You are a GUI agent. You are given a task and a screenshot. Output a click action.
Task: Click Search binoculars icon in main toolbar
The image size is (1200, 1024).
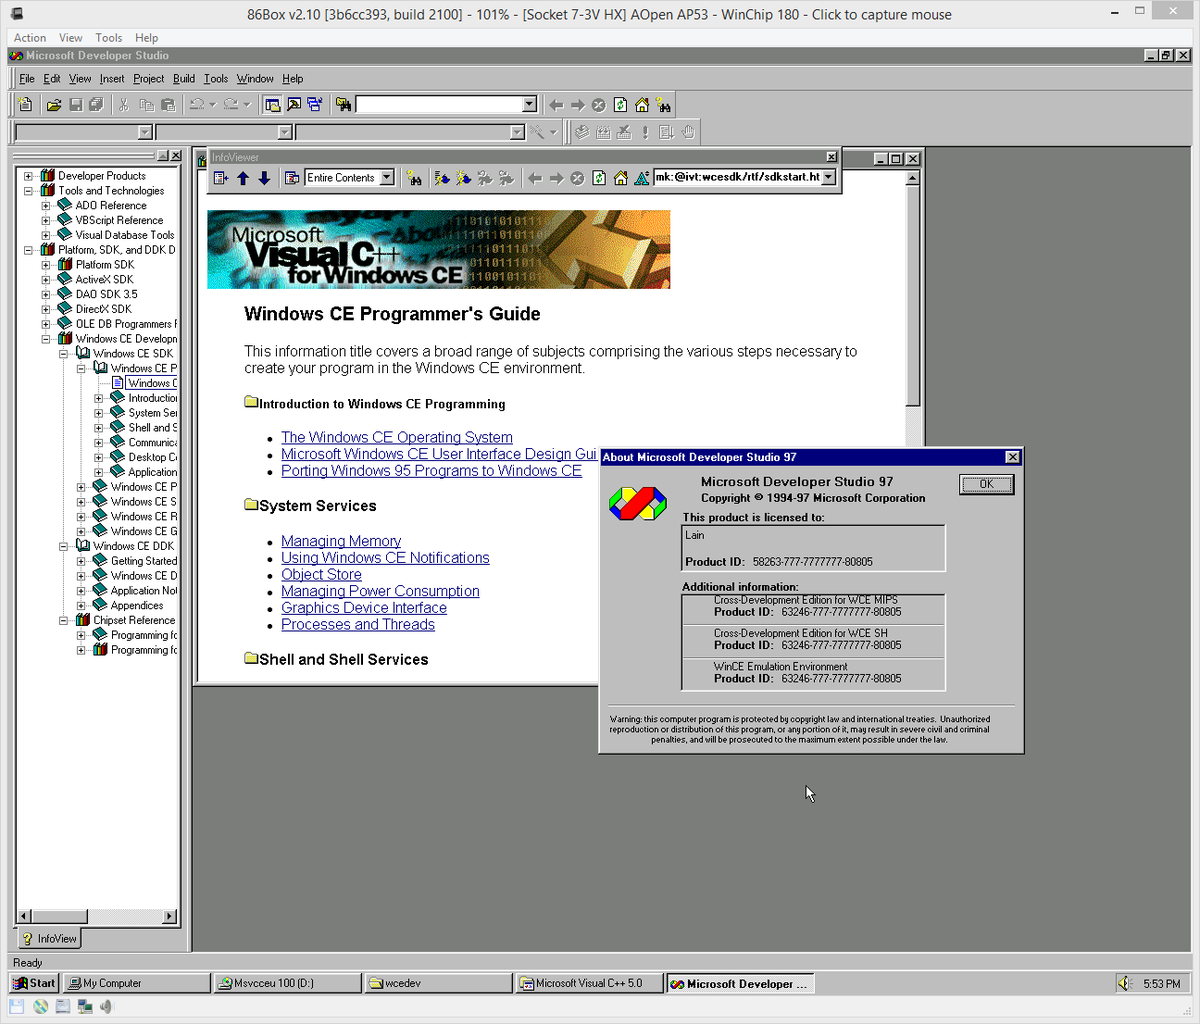click(663, 105)
